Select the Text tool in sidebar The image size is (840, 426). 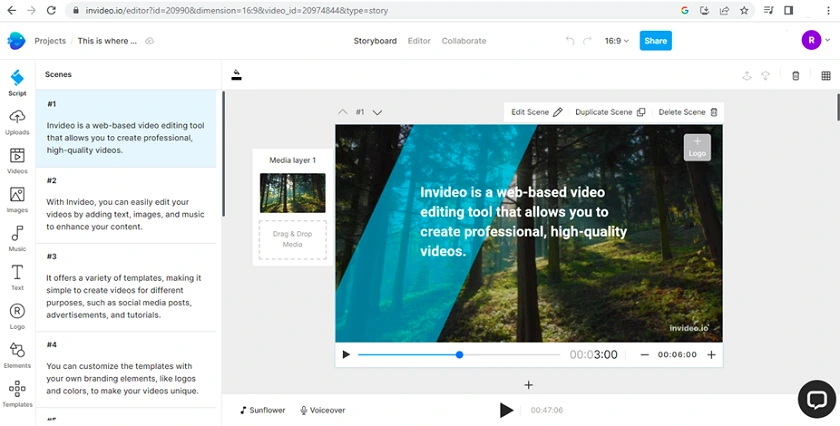[x=17, y=277]
